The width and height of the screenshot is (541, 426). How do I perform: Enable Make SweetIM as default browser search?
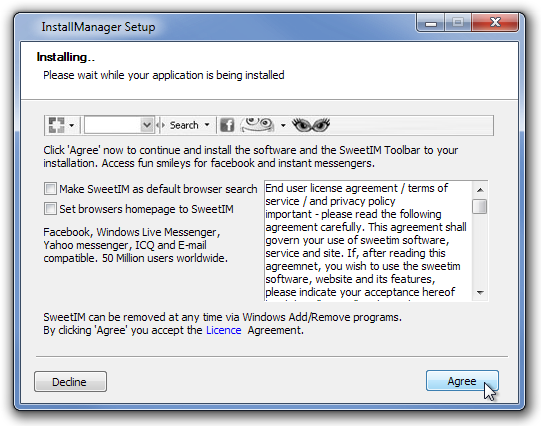click(x=50, y=189)
